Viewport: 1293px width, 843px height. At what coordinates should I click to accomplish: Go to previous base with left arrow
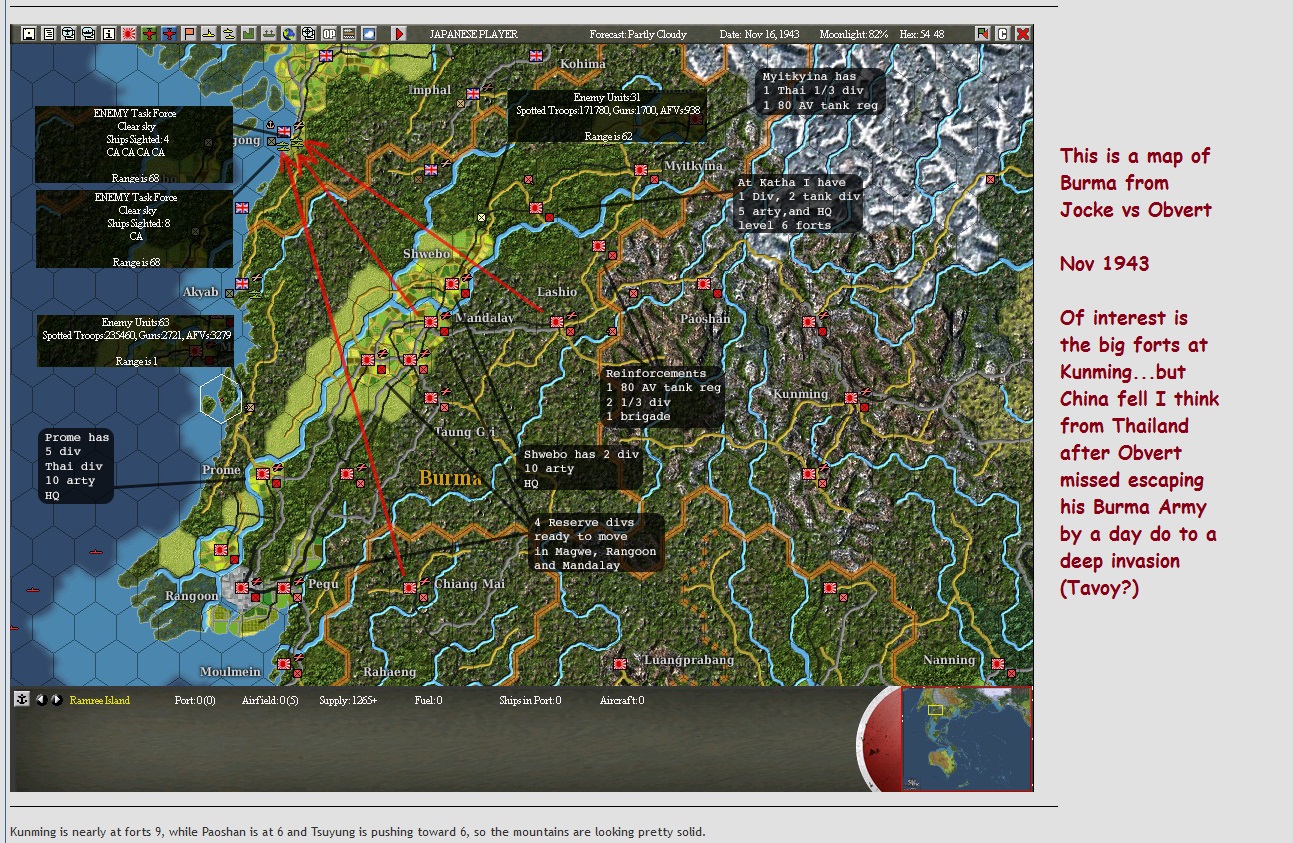[41, 700]
